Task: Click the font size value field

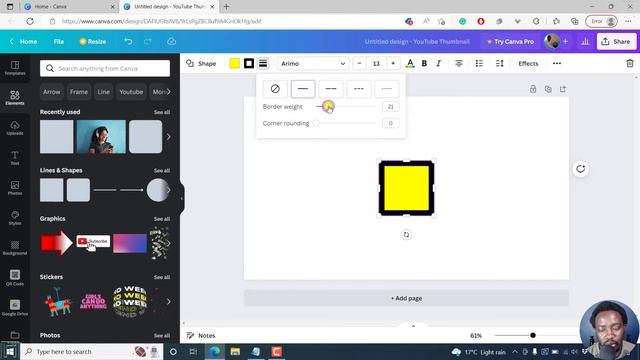Action: click(376, 63)
